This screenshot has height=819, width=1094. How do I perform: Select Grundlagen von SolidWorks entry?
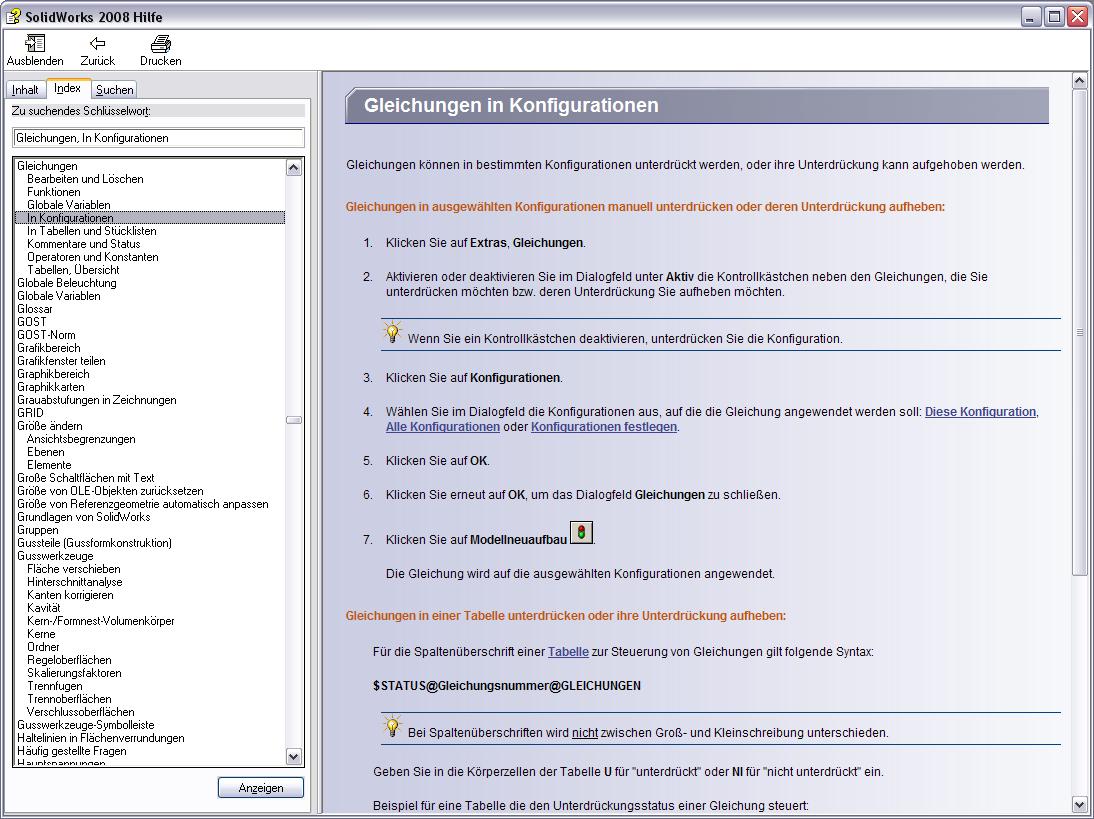pyautogui.click(x=84, y=518)
